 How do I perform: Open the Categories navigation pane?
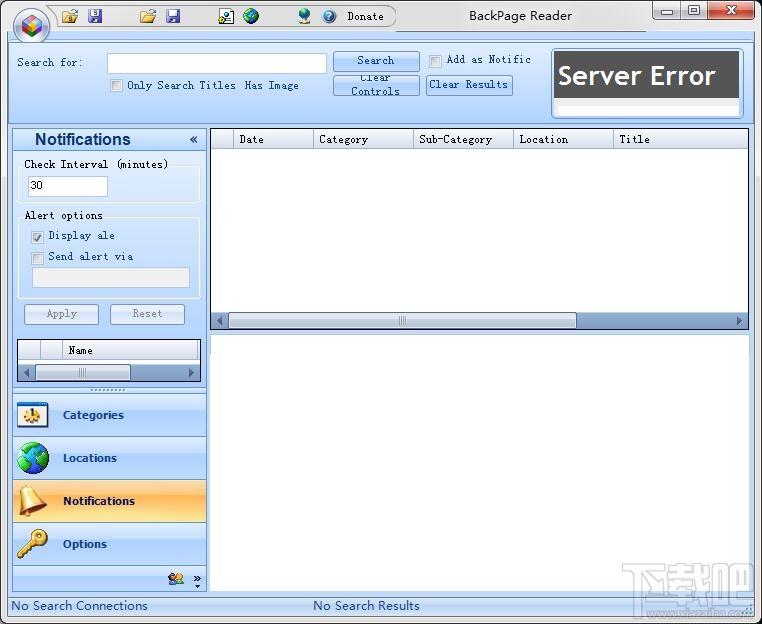[109, 415]
